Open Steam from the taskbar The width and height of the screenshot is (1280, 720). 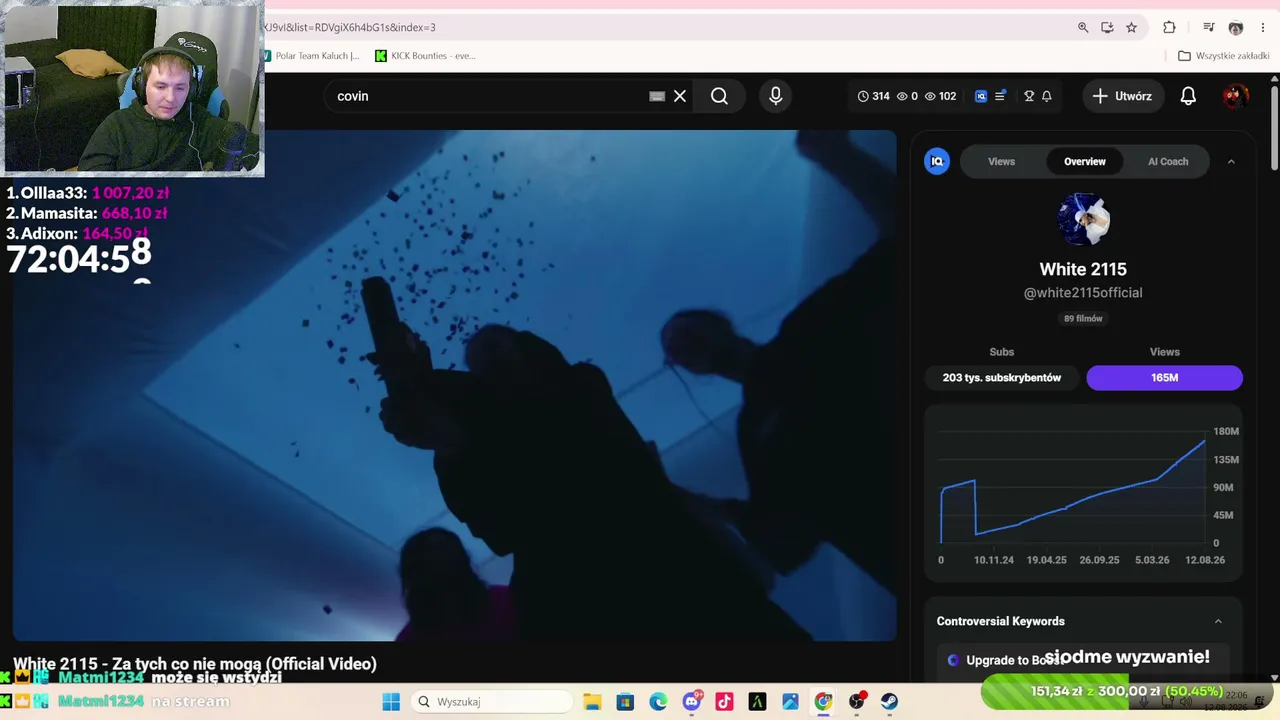click(x=889, y=701)
